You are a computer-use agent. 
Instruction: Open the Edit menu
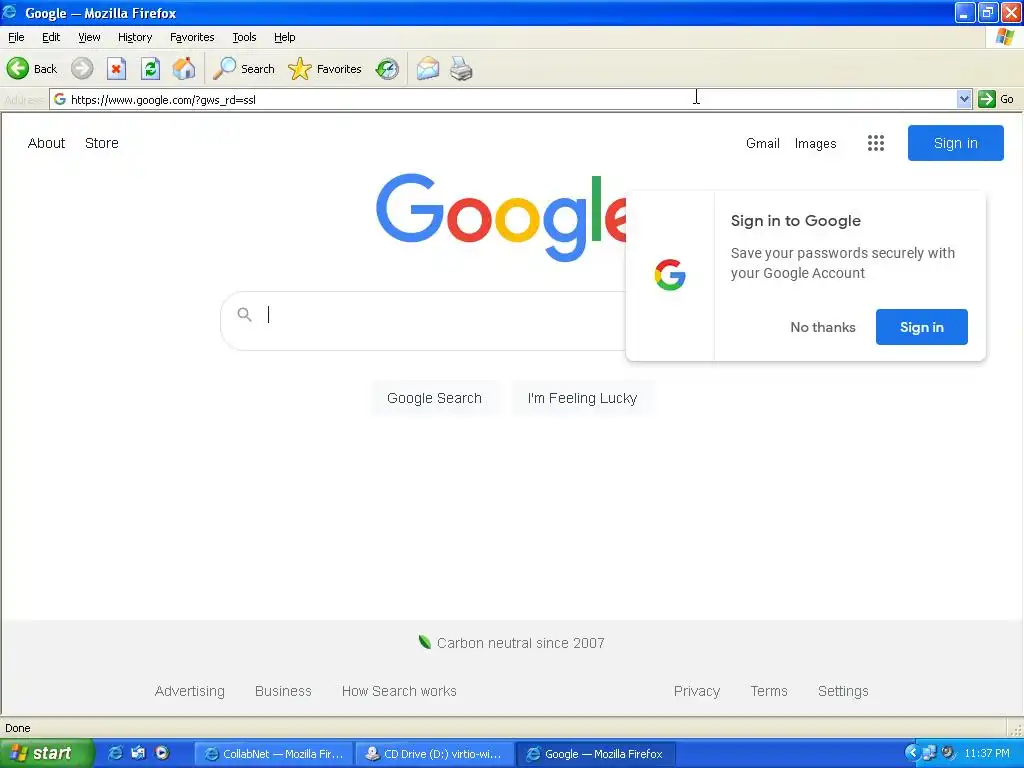pyautogui.click(x=51, y=37)
